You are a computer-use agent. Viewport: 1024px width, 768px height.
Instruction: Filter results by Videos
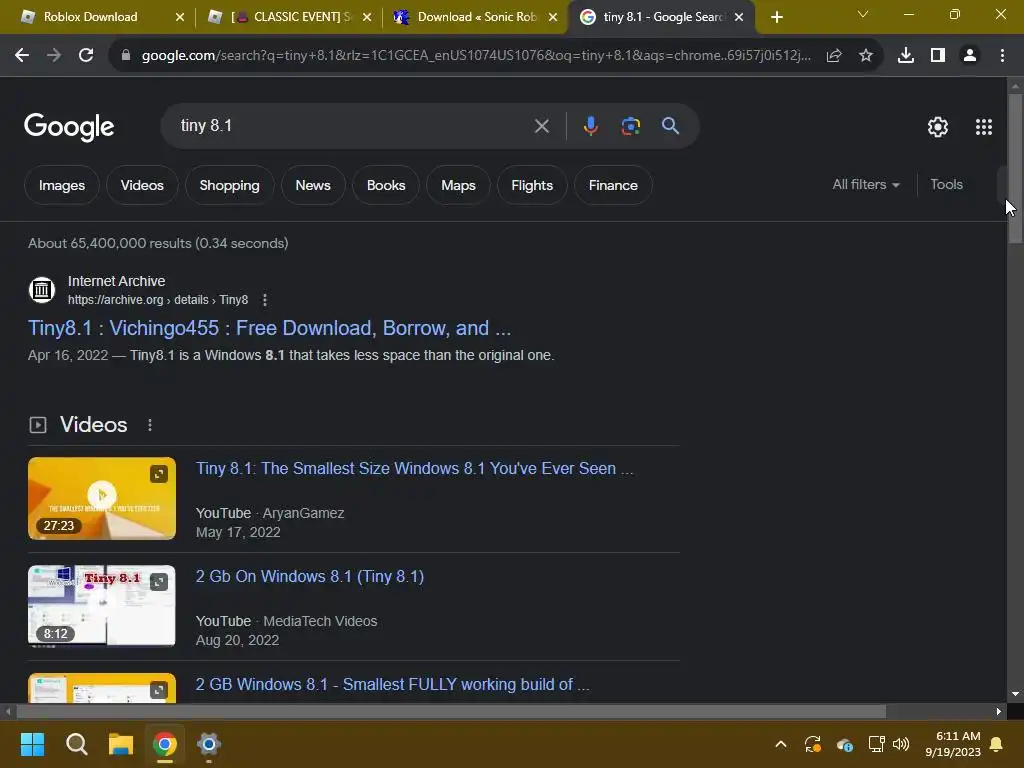(x=142, y=185)
